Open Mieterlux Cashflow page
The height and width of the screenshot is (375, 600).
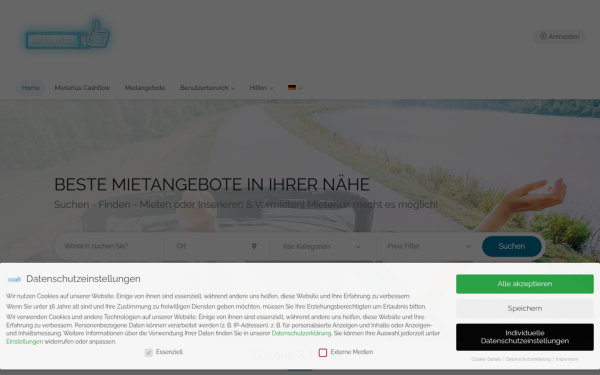82,88
